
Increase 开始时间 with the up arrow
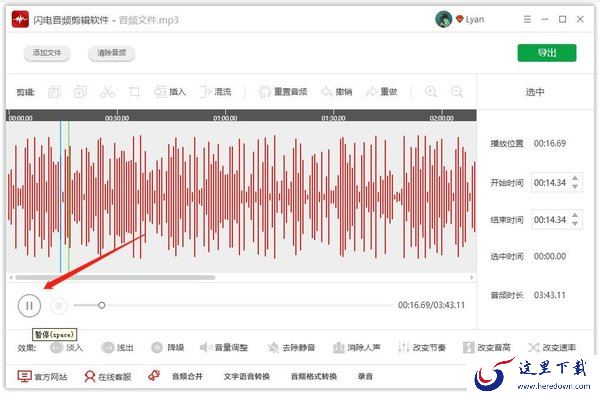point(575,179)
